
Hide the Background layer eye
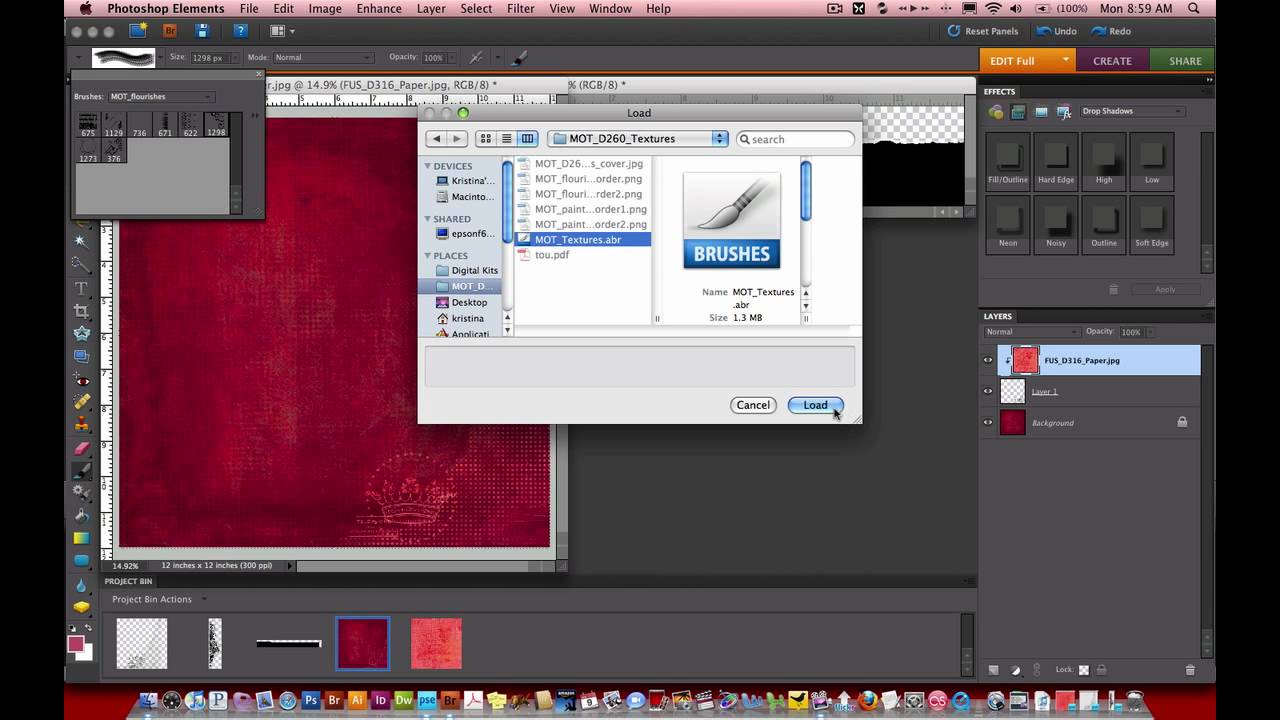[988, 422]
